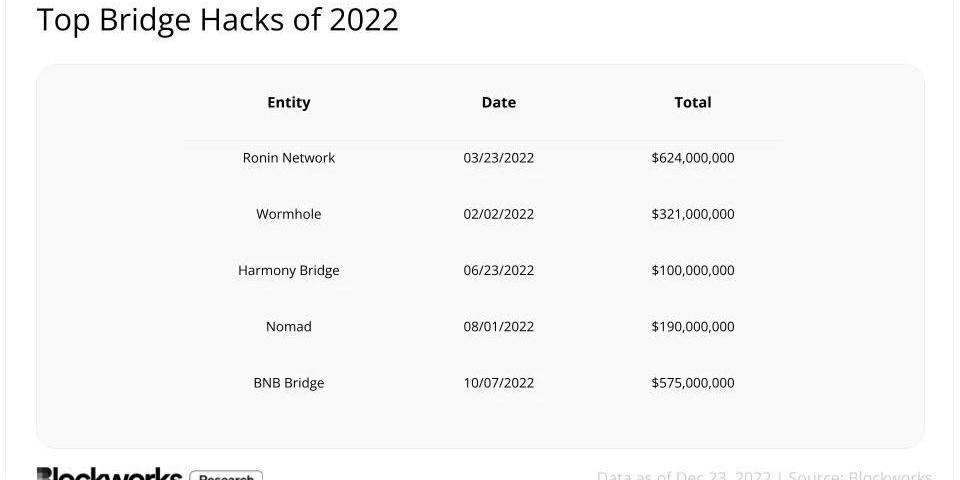Click the Source: Blockworks footer text
The height and width of the screenshot is (480, 960).
coord(860,476)
